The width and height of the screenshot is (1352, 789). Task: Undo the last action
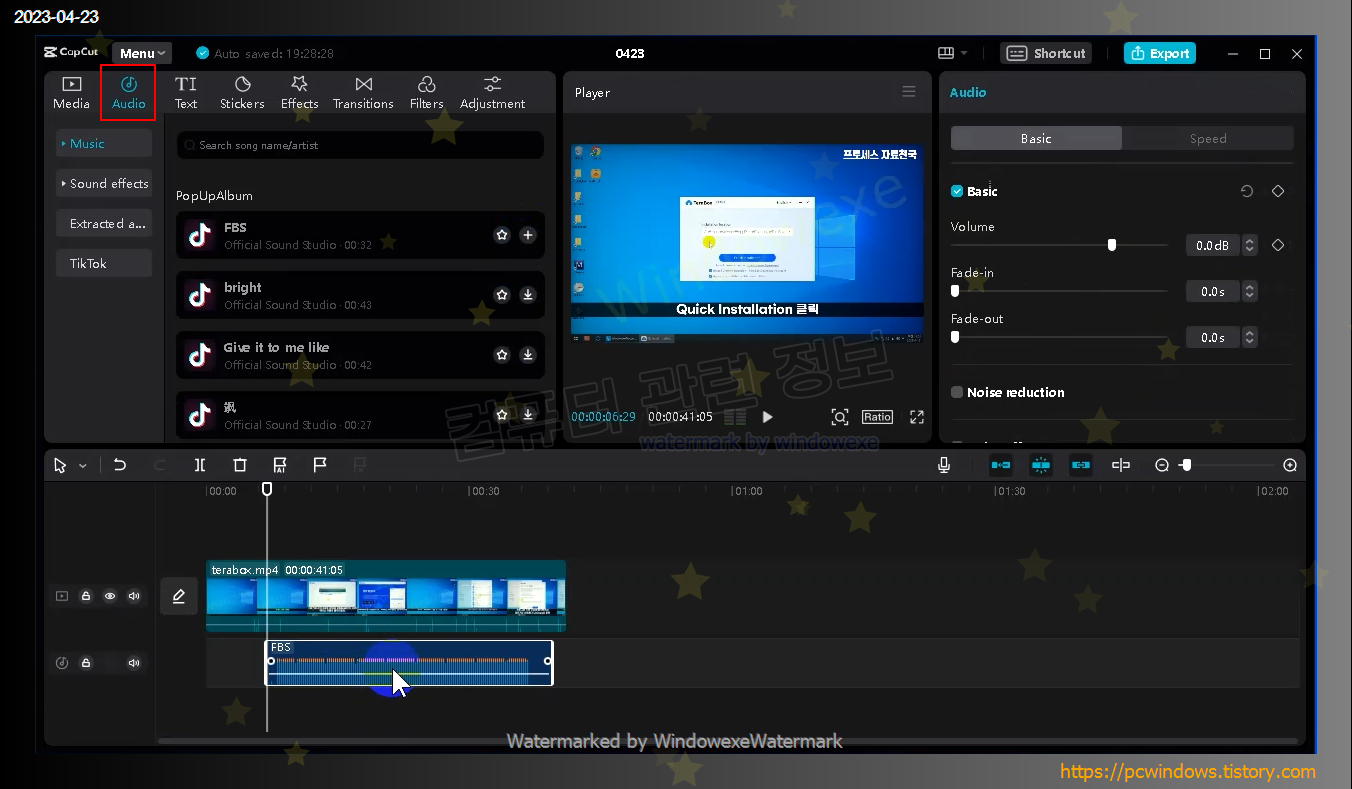tap(120, 465)
